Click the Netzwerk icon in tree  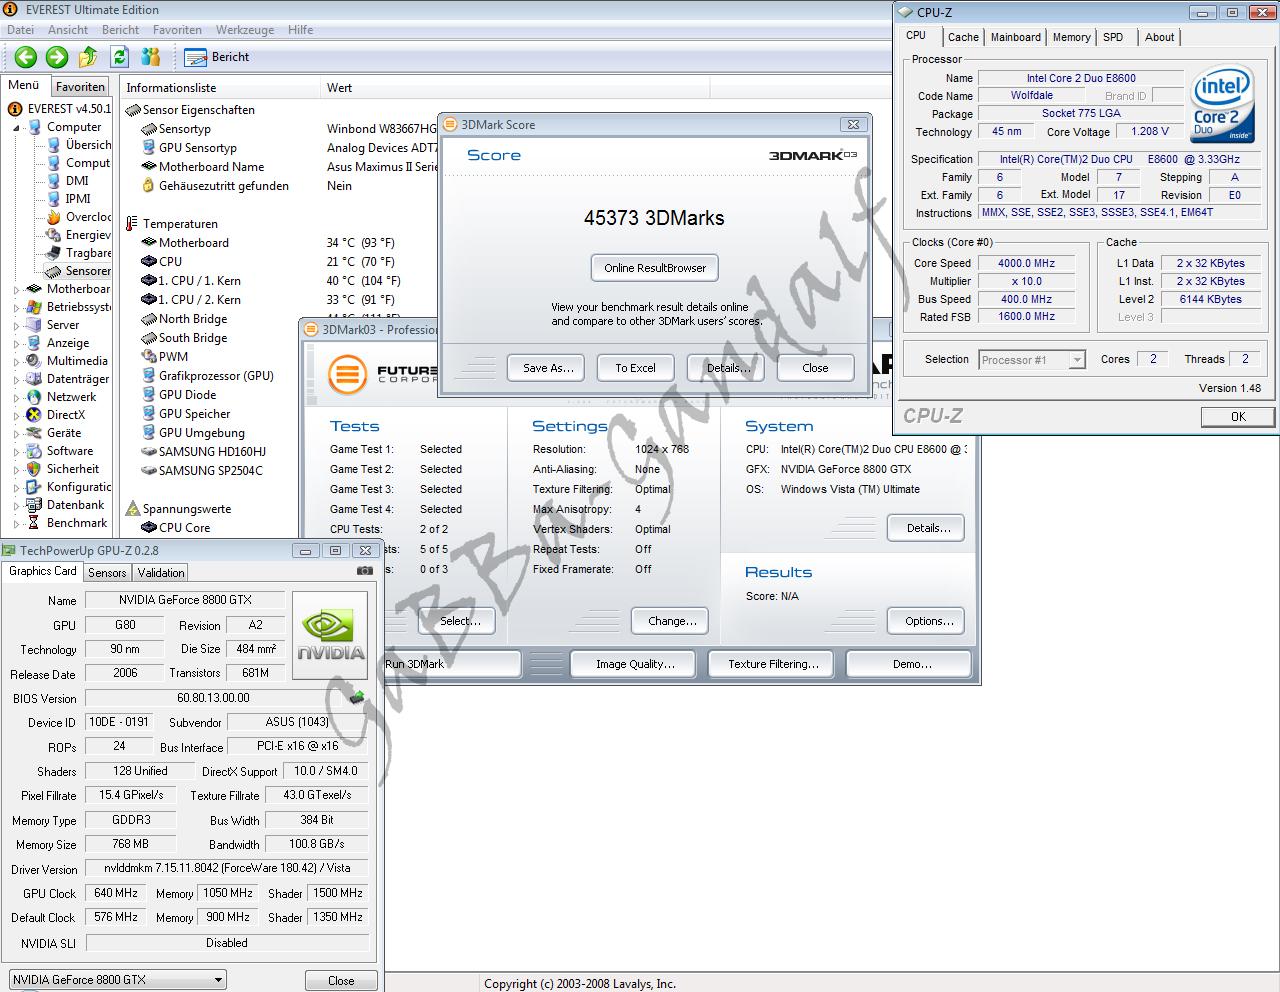[x=35, y=397]
